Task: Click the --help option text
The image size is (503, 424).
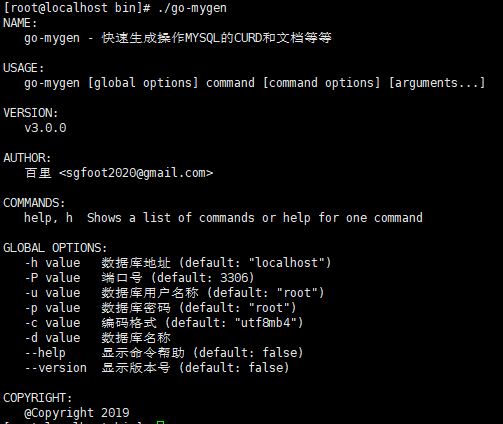Action: [x=45, y=353]
